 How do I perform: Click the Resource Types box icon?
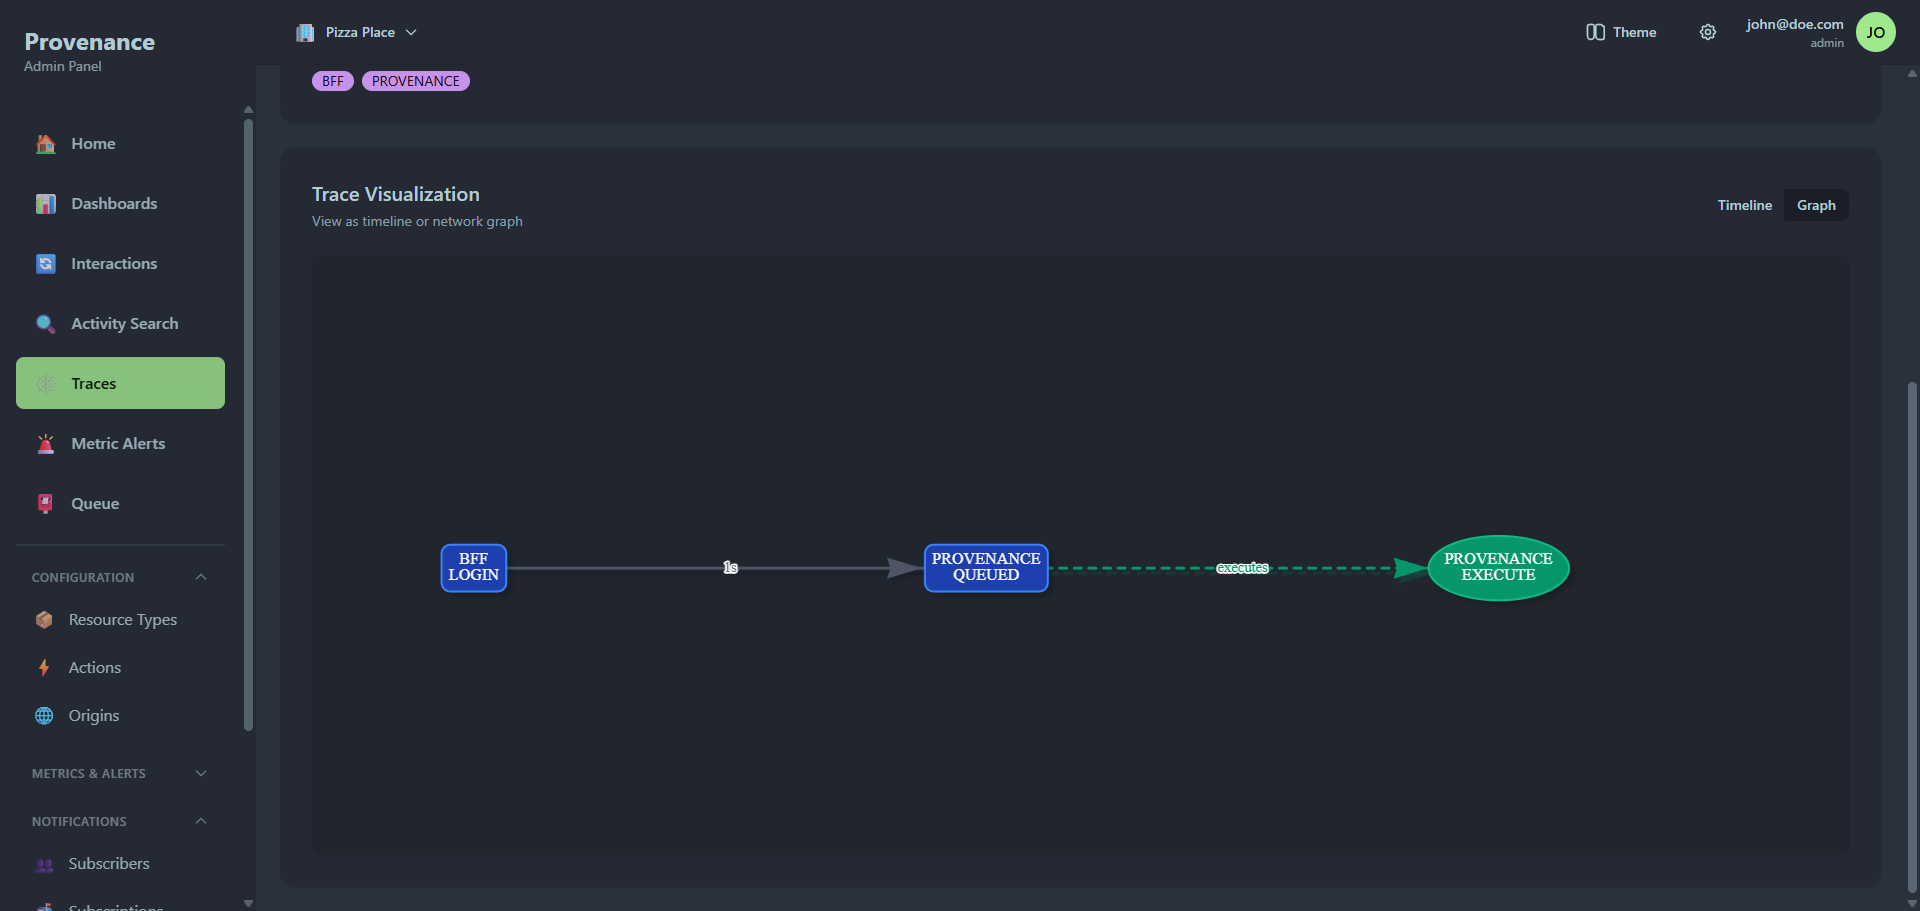pyautogui.click(x=45, y=619)
